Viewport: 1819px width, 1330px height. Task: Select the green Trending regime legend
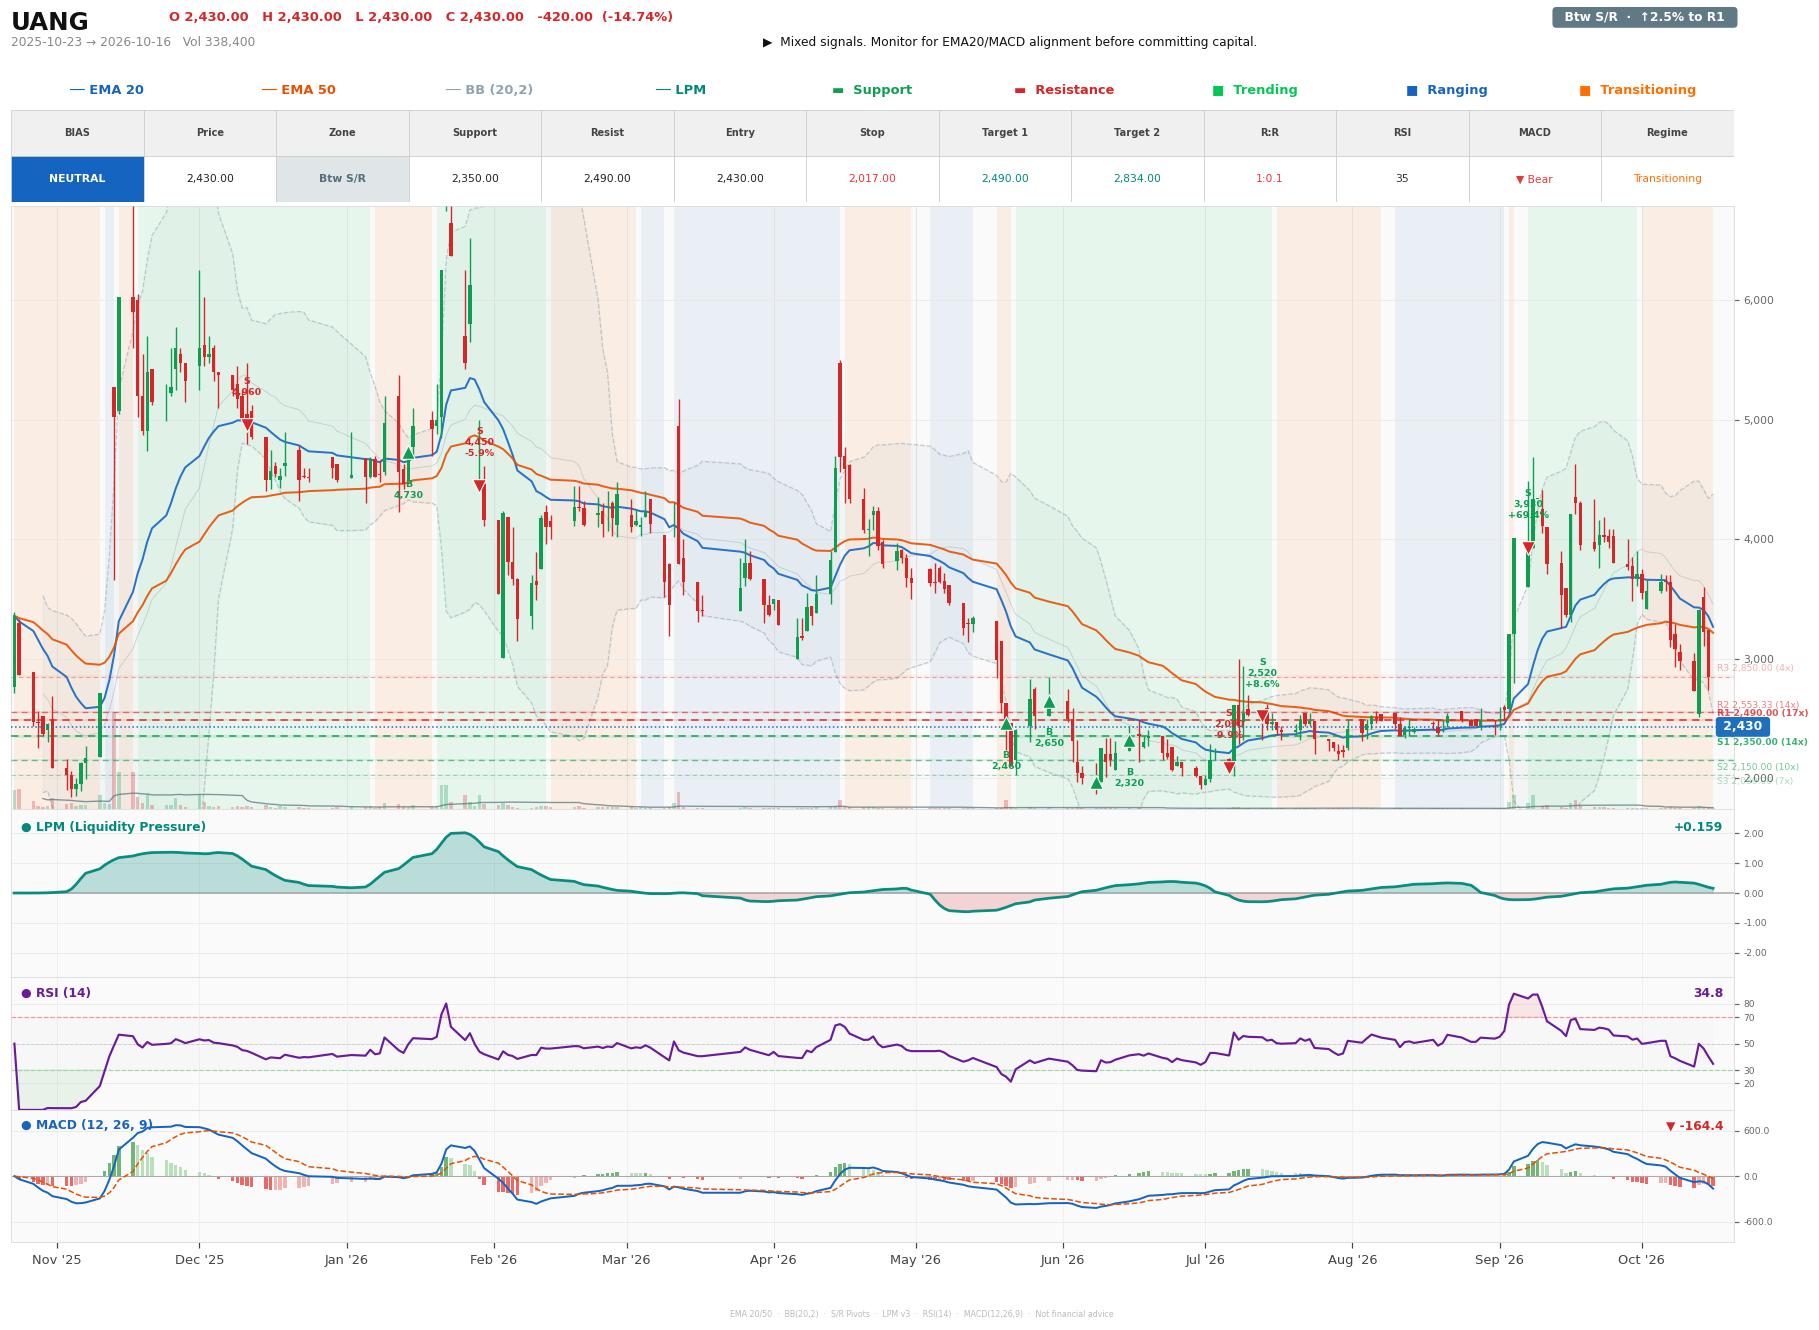tap(1255, 90)
